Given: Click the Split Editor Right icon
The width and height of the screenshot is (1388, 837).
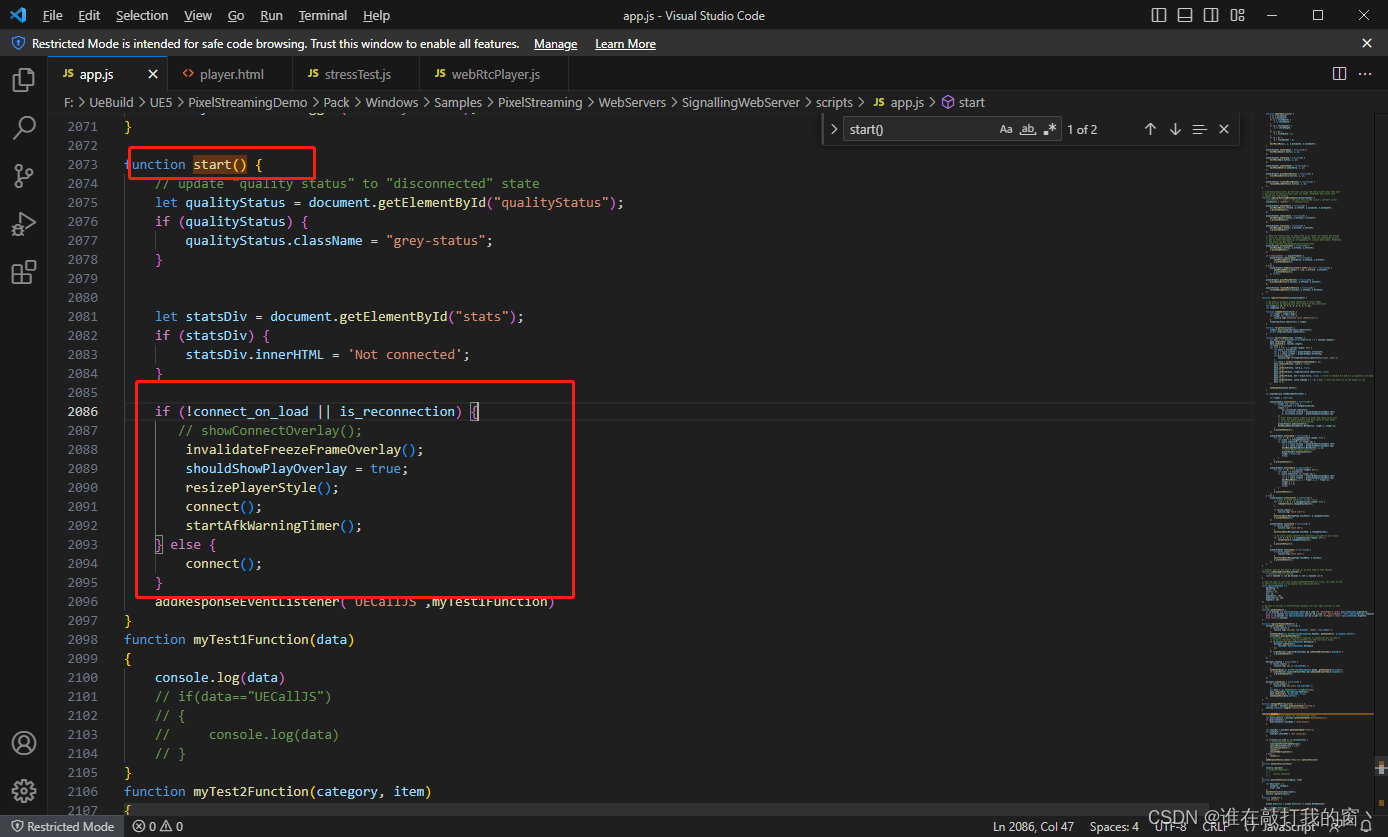Looking at the screenshot, I should (x=1339, y=74).
